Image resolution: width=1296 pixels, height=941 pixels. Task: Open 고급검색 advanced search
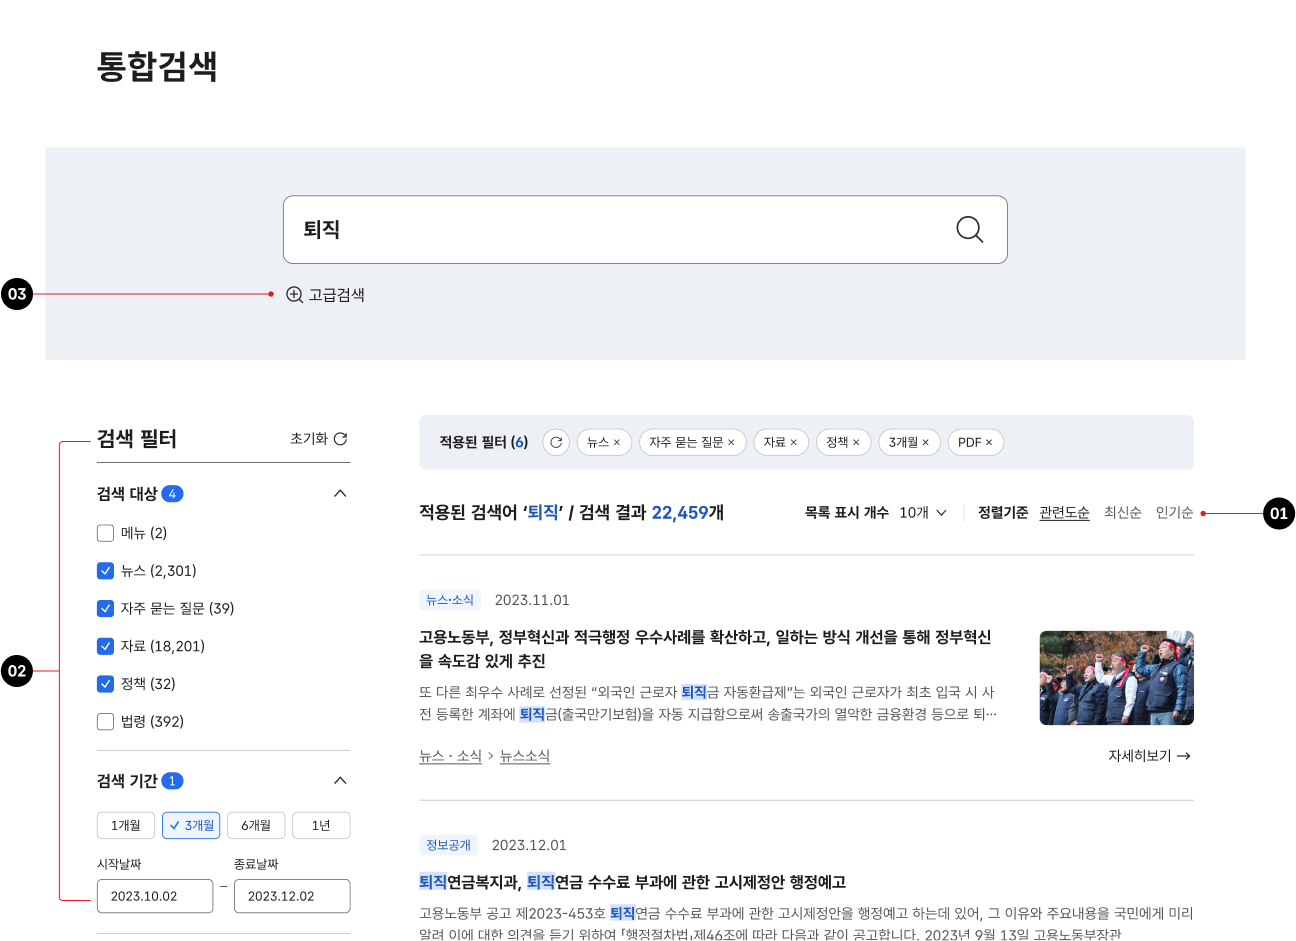click(326, 295)
